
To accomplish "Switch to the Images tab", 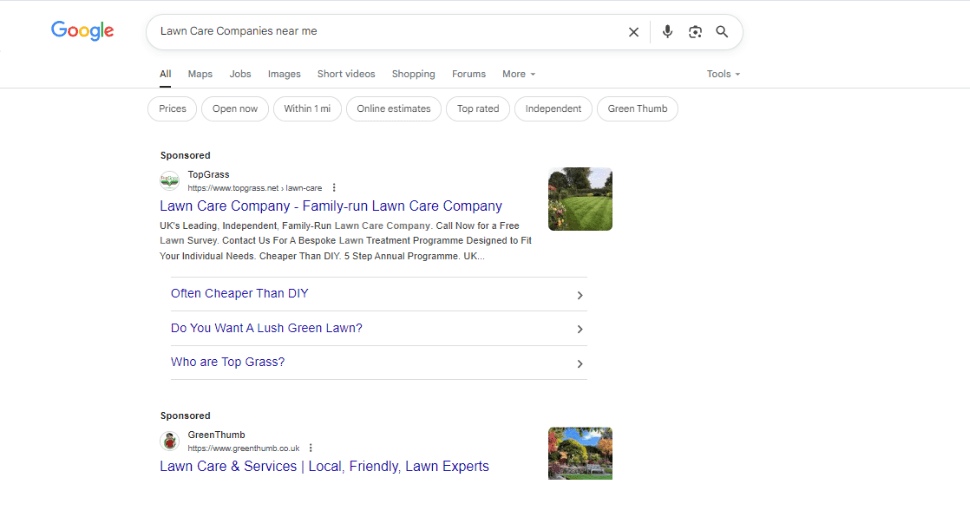I will [x=284, y=74].
